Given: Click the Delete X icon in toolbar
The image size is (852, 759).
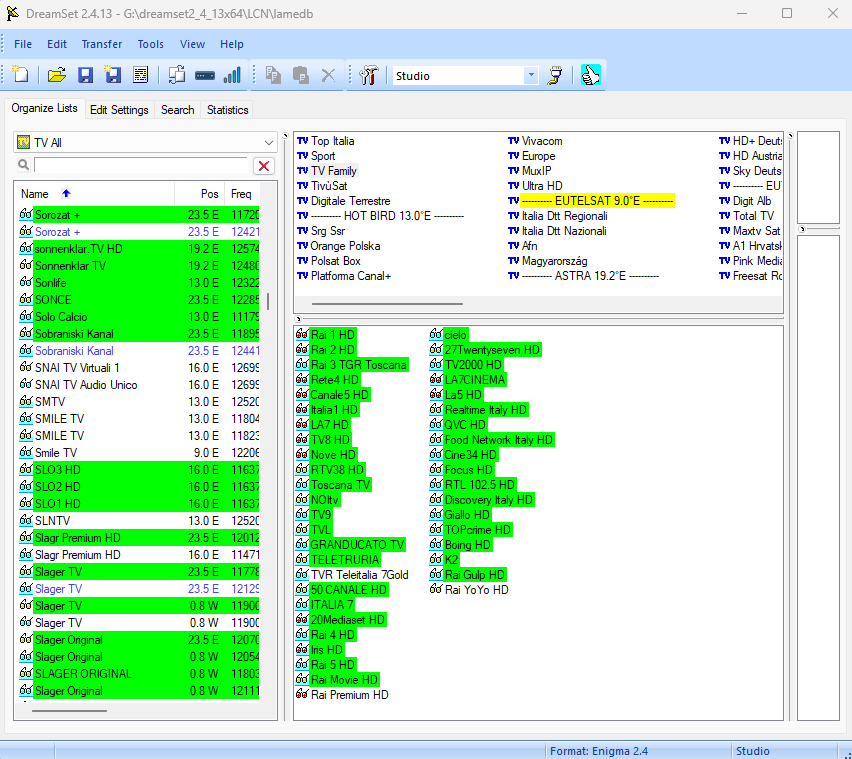Looking at the screenshot, I should [328, 75].
